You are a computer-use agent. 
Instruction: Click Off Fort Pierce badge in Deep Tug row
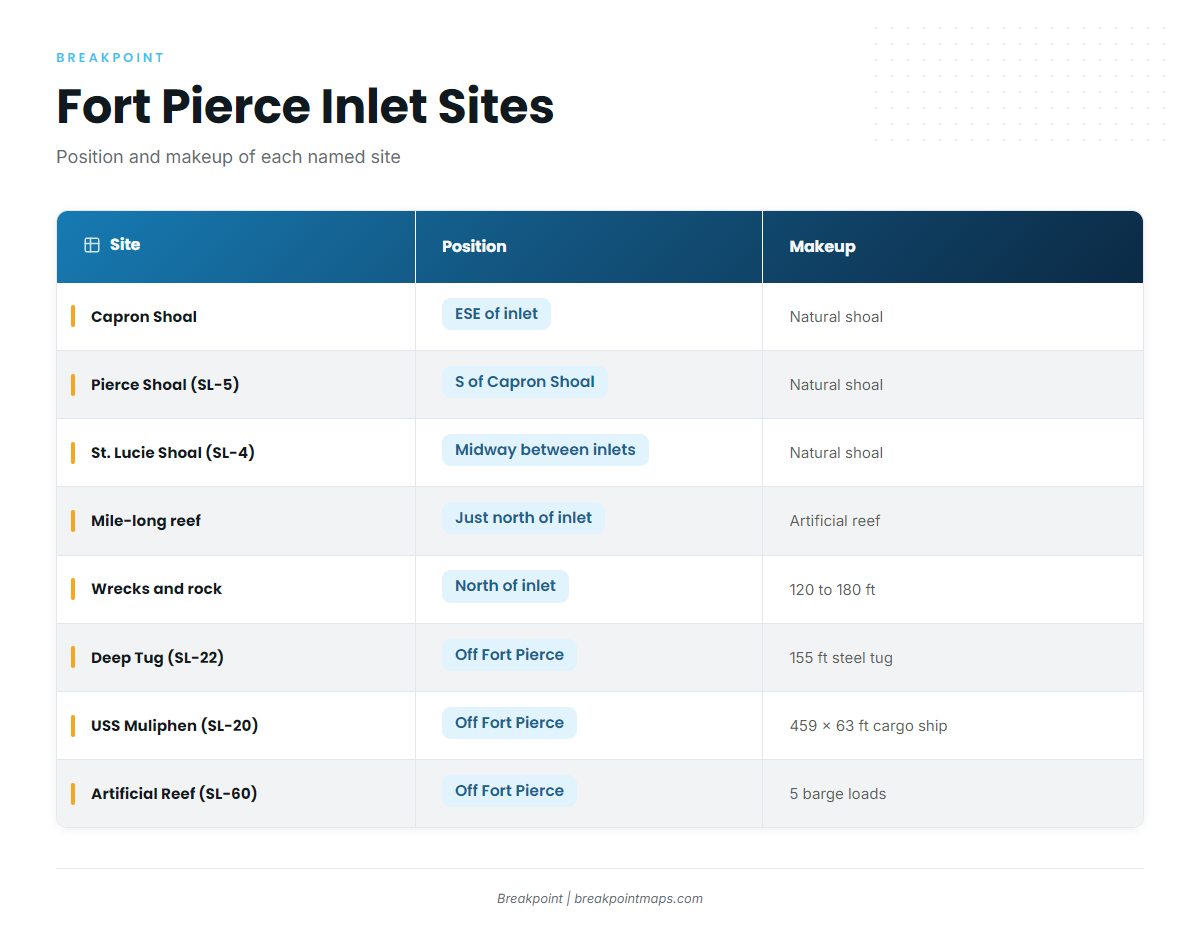click(x=509, y=655)
